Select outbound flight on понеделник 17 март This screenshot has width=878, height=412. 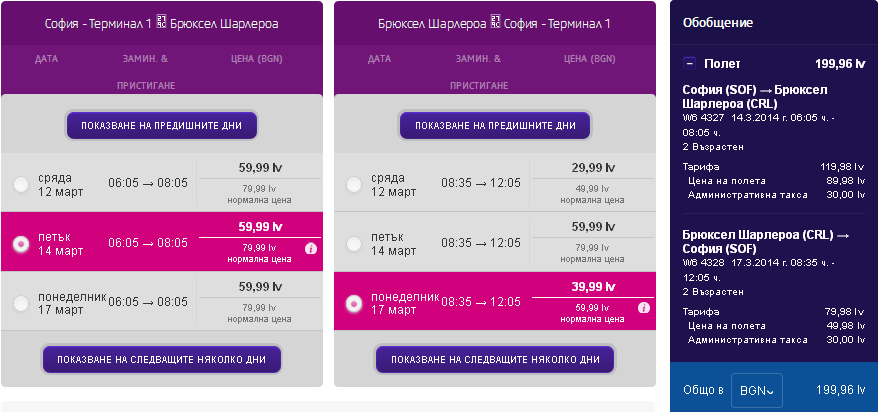point(21,302)
